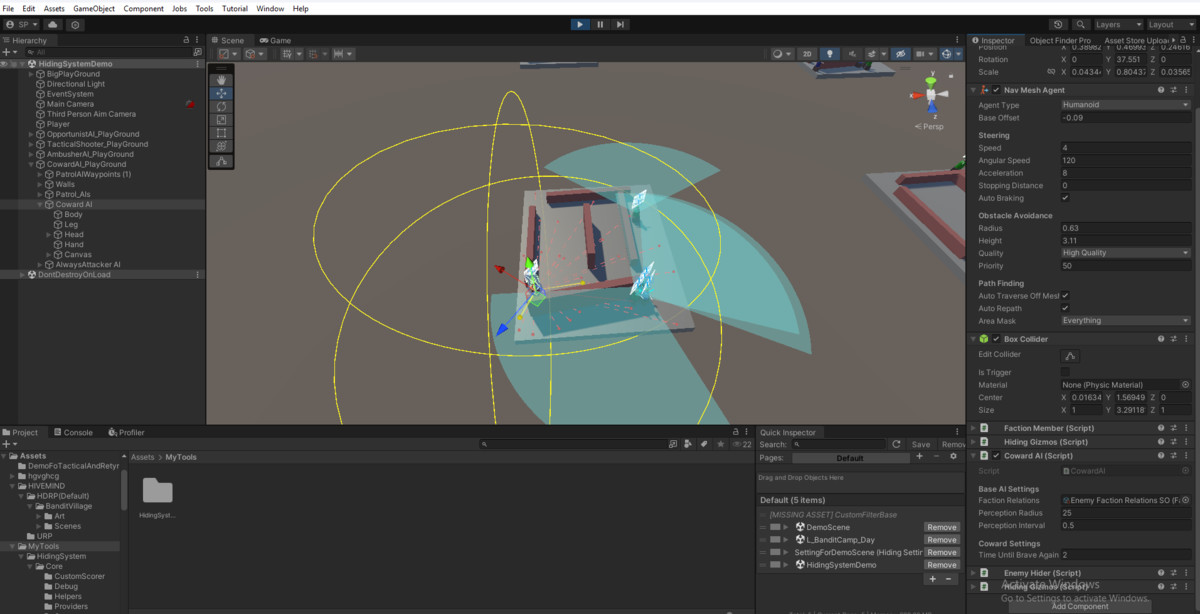Select the Hand view tool

(221, 79)
